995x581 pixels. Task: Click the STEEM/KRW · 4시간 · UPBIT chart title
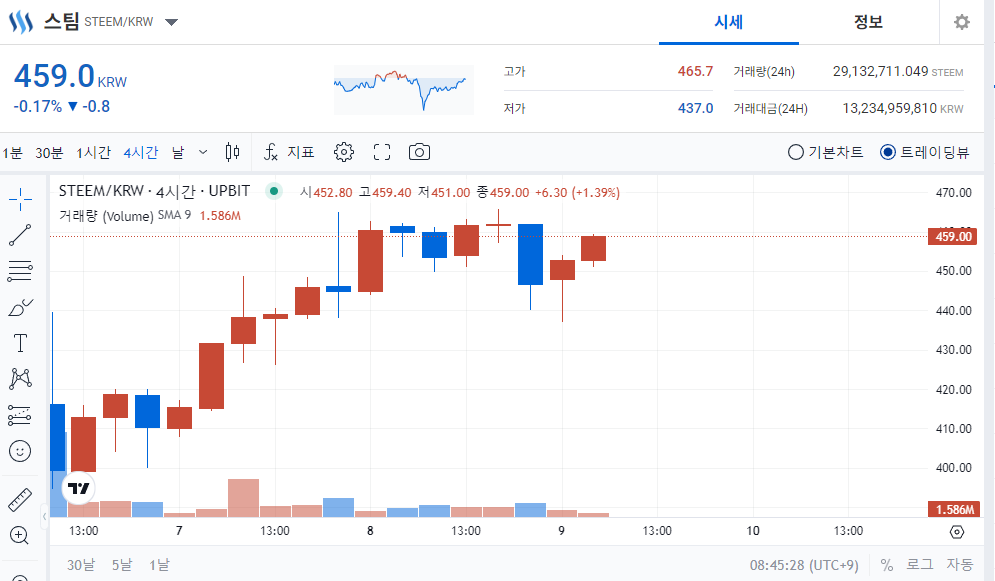tap(154, 191)
